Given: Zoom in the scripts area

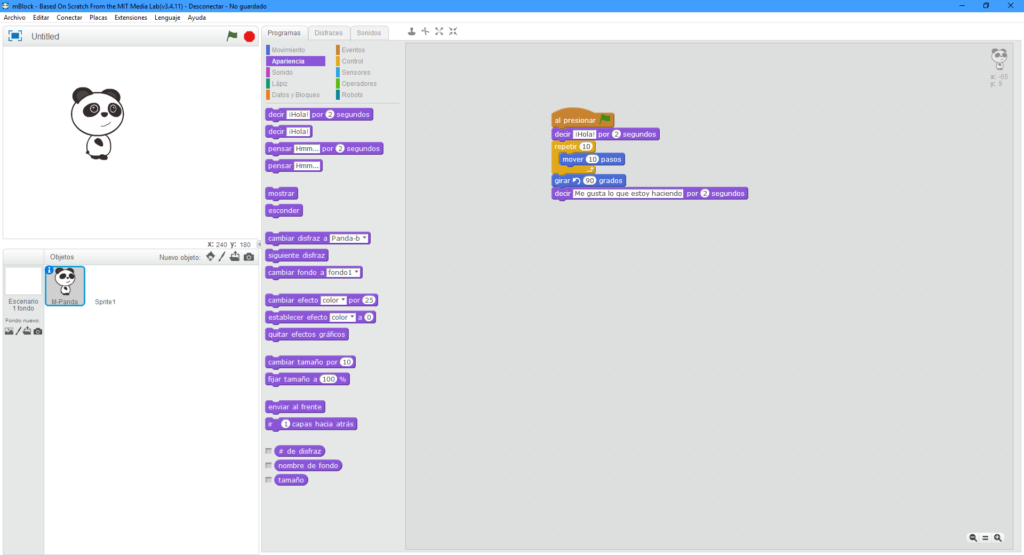Looking at the screenshot, I should [997, 538].
